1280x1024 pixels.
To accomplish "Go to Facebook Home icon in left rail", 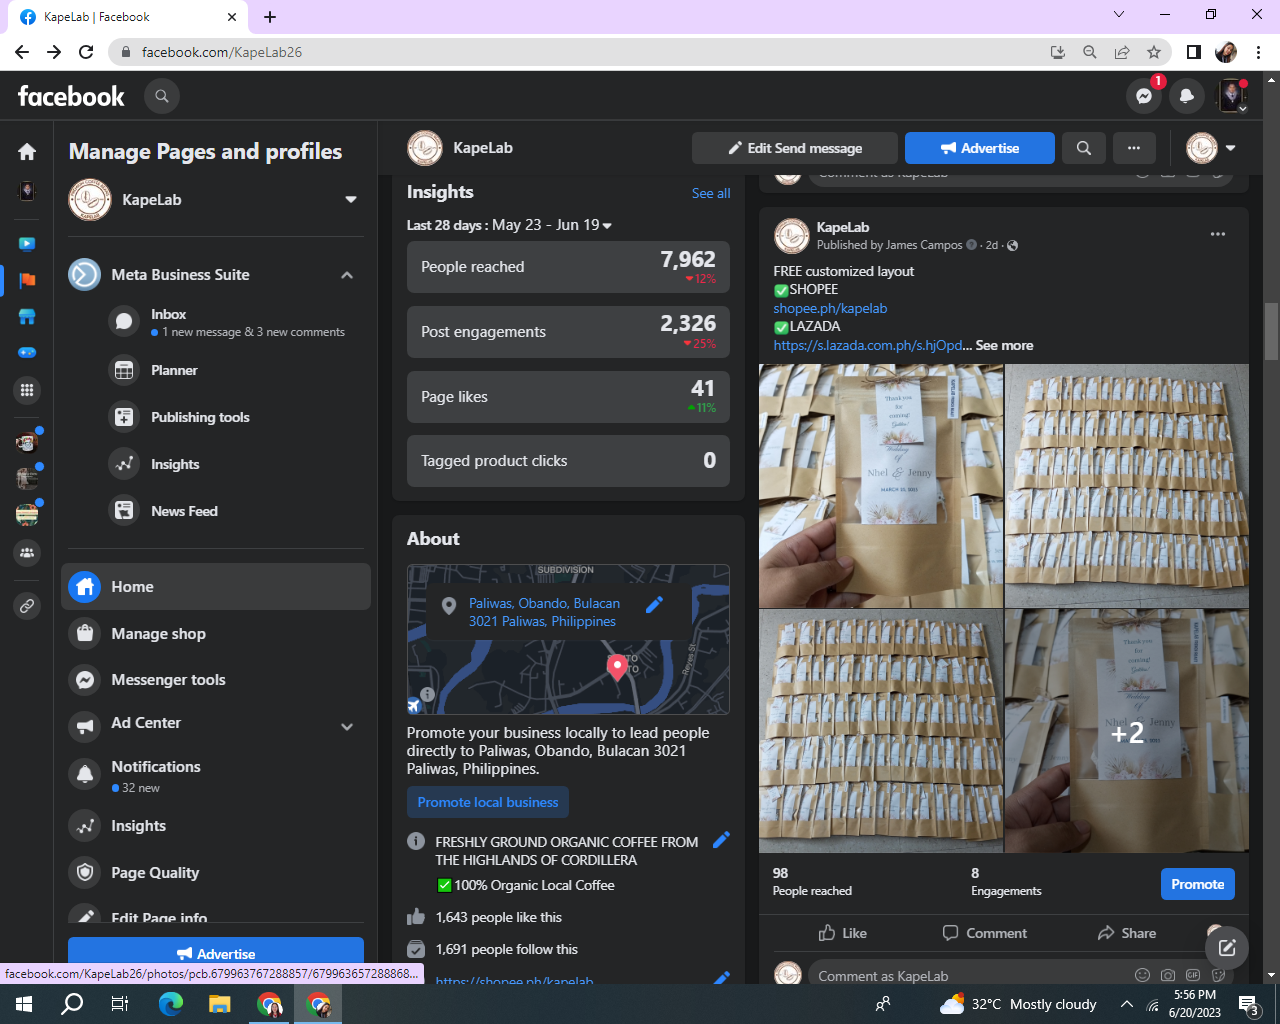I will (x=27, y=151).
